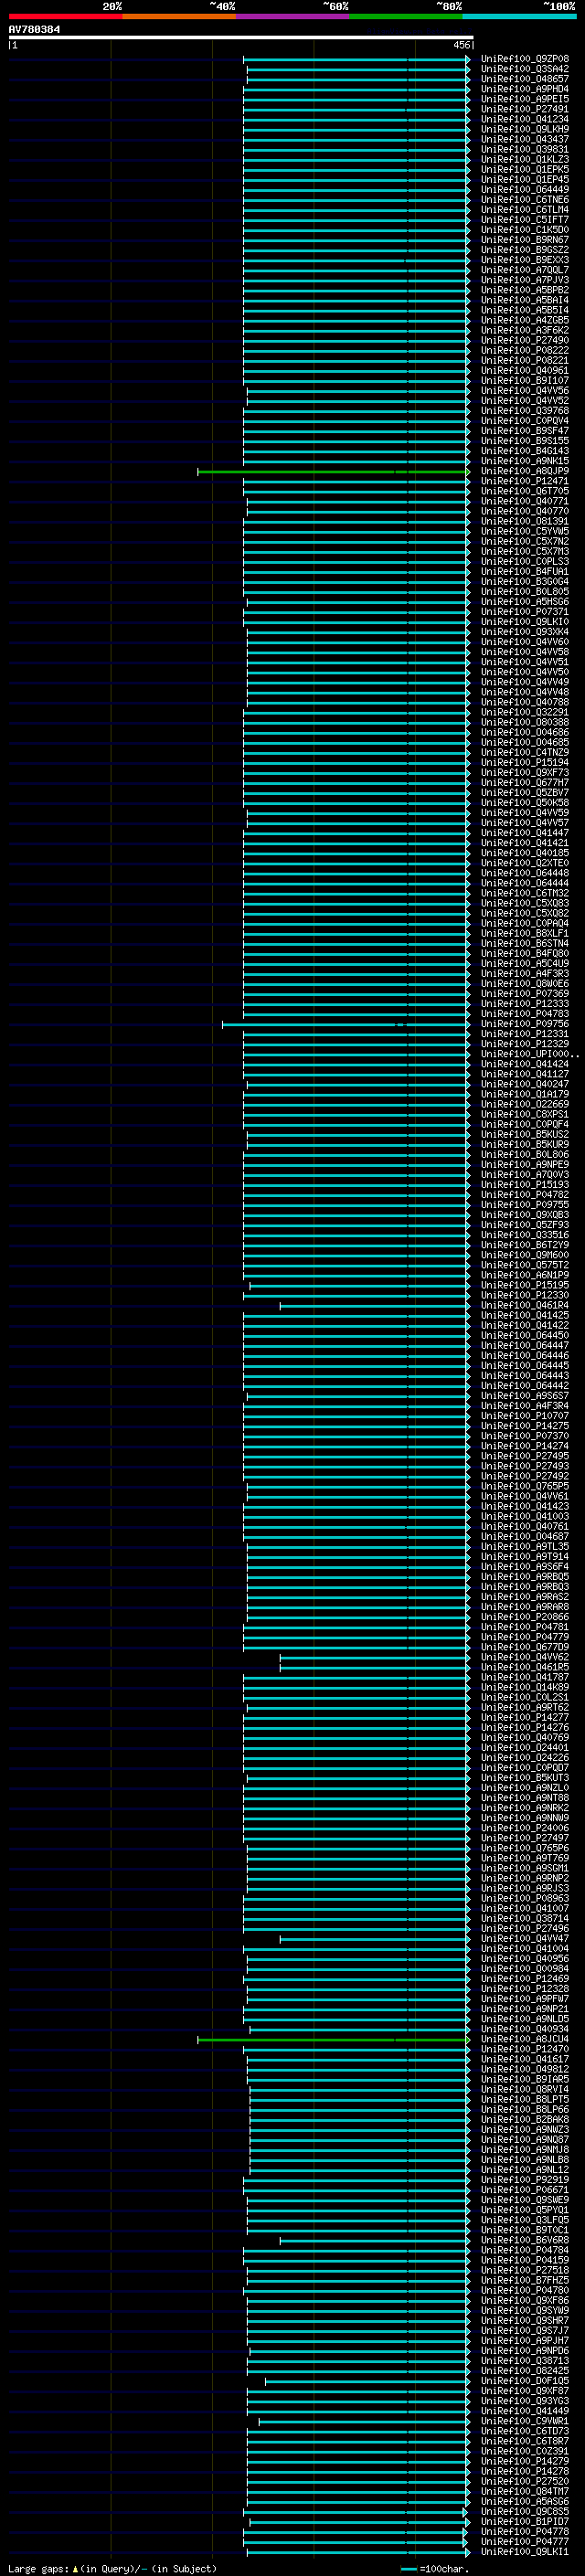
Task: Open hit UniRef100_P27495
Action: [x=524, y=1456]
